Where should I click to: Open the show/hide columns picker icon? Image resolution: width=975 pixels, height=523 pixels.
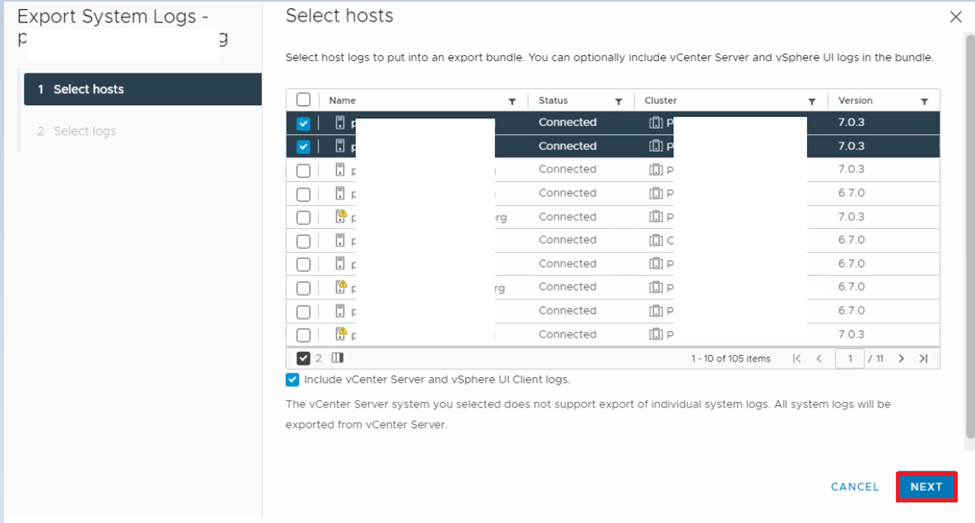point(337,358)
